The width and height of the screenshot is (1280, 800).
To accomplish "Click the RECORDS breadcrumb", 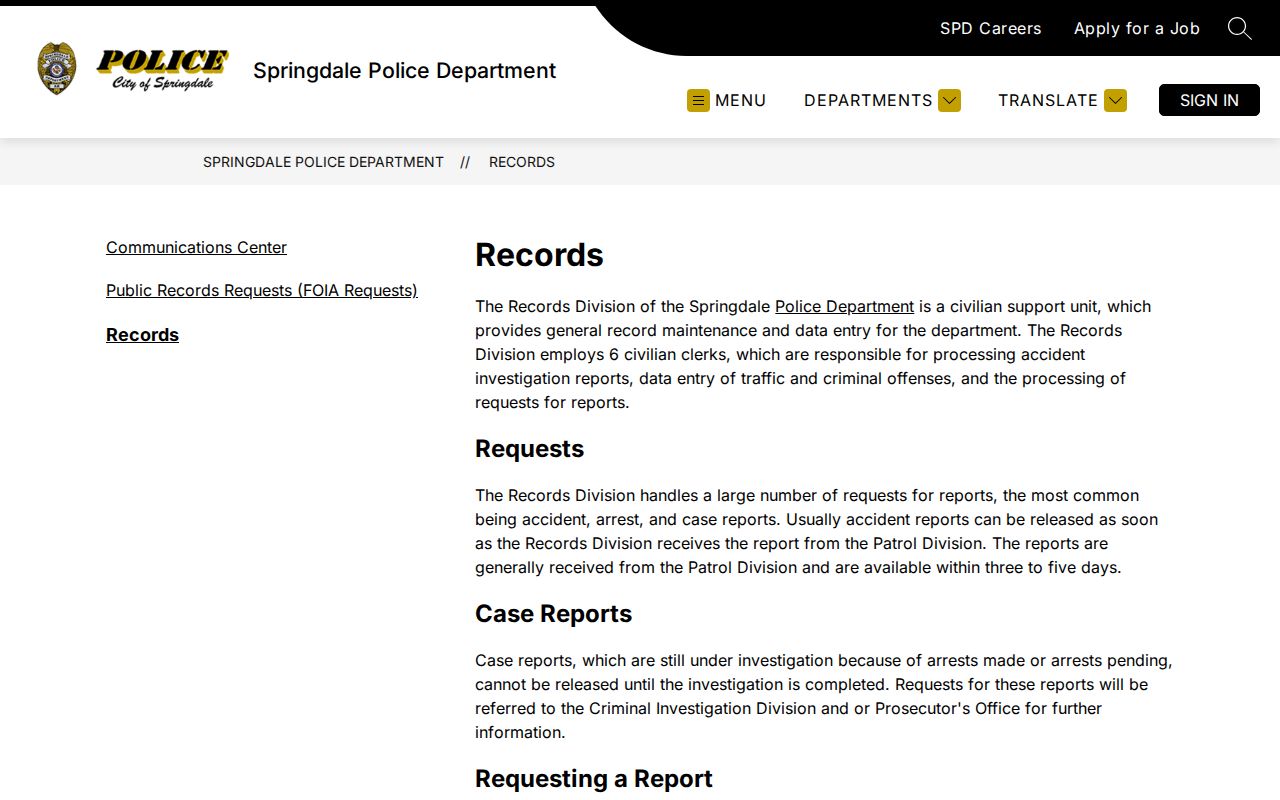I will click(x=522, y=162).
